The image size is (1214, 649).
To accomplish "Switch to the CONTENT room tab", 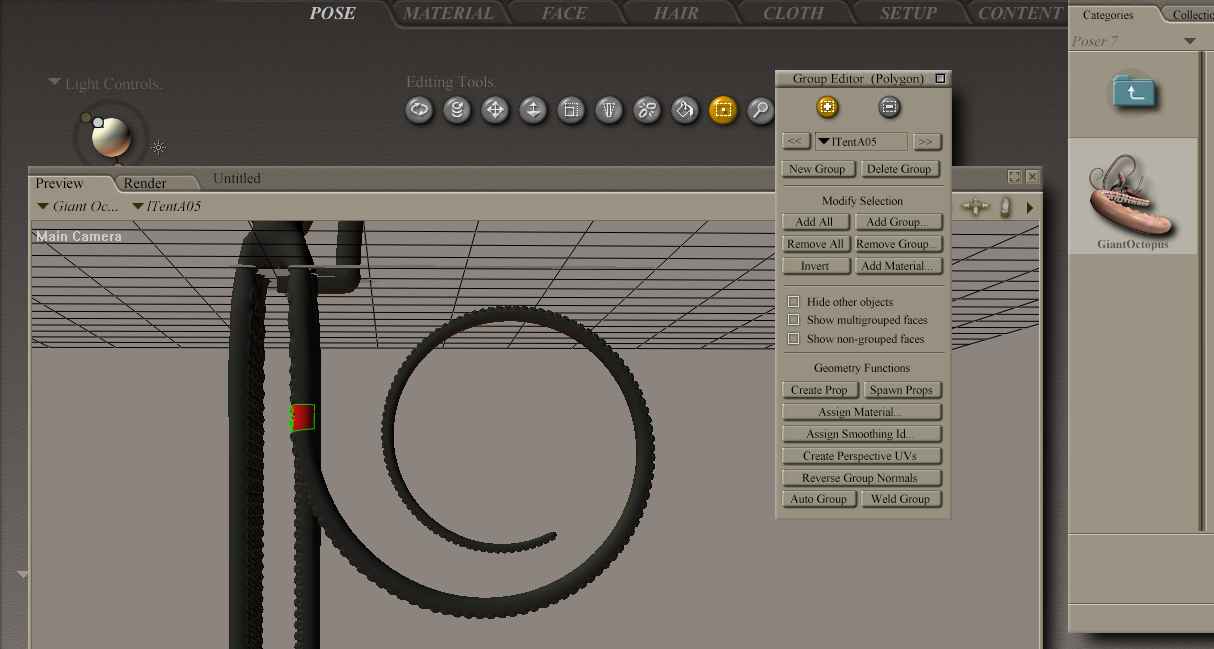I will [x=1019, y=13].
